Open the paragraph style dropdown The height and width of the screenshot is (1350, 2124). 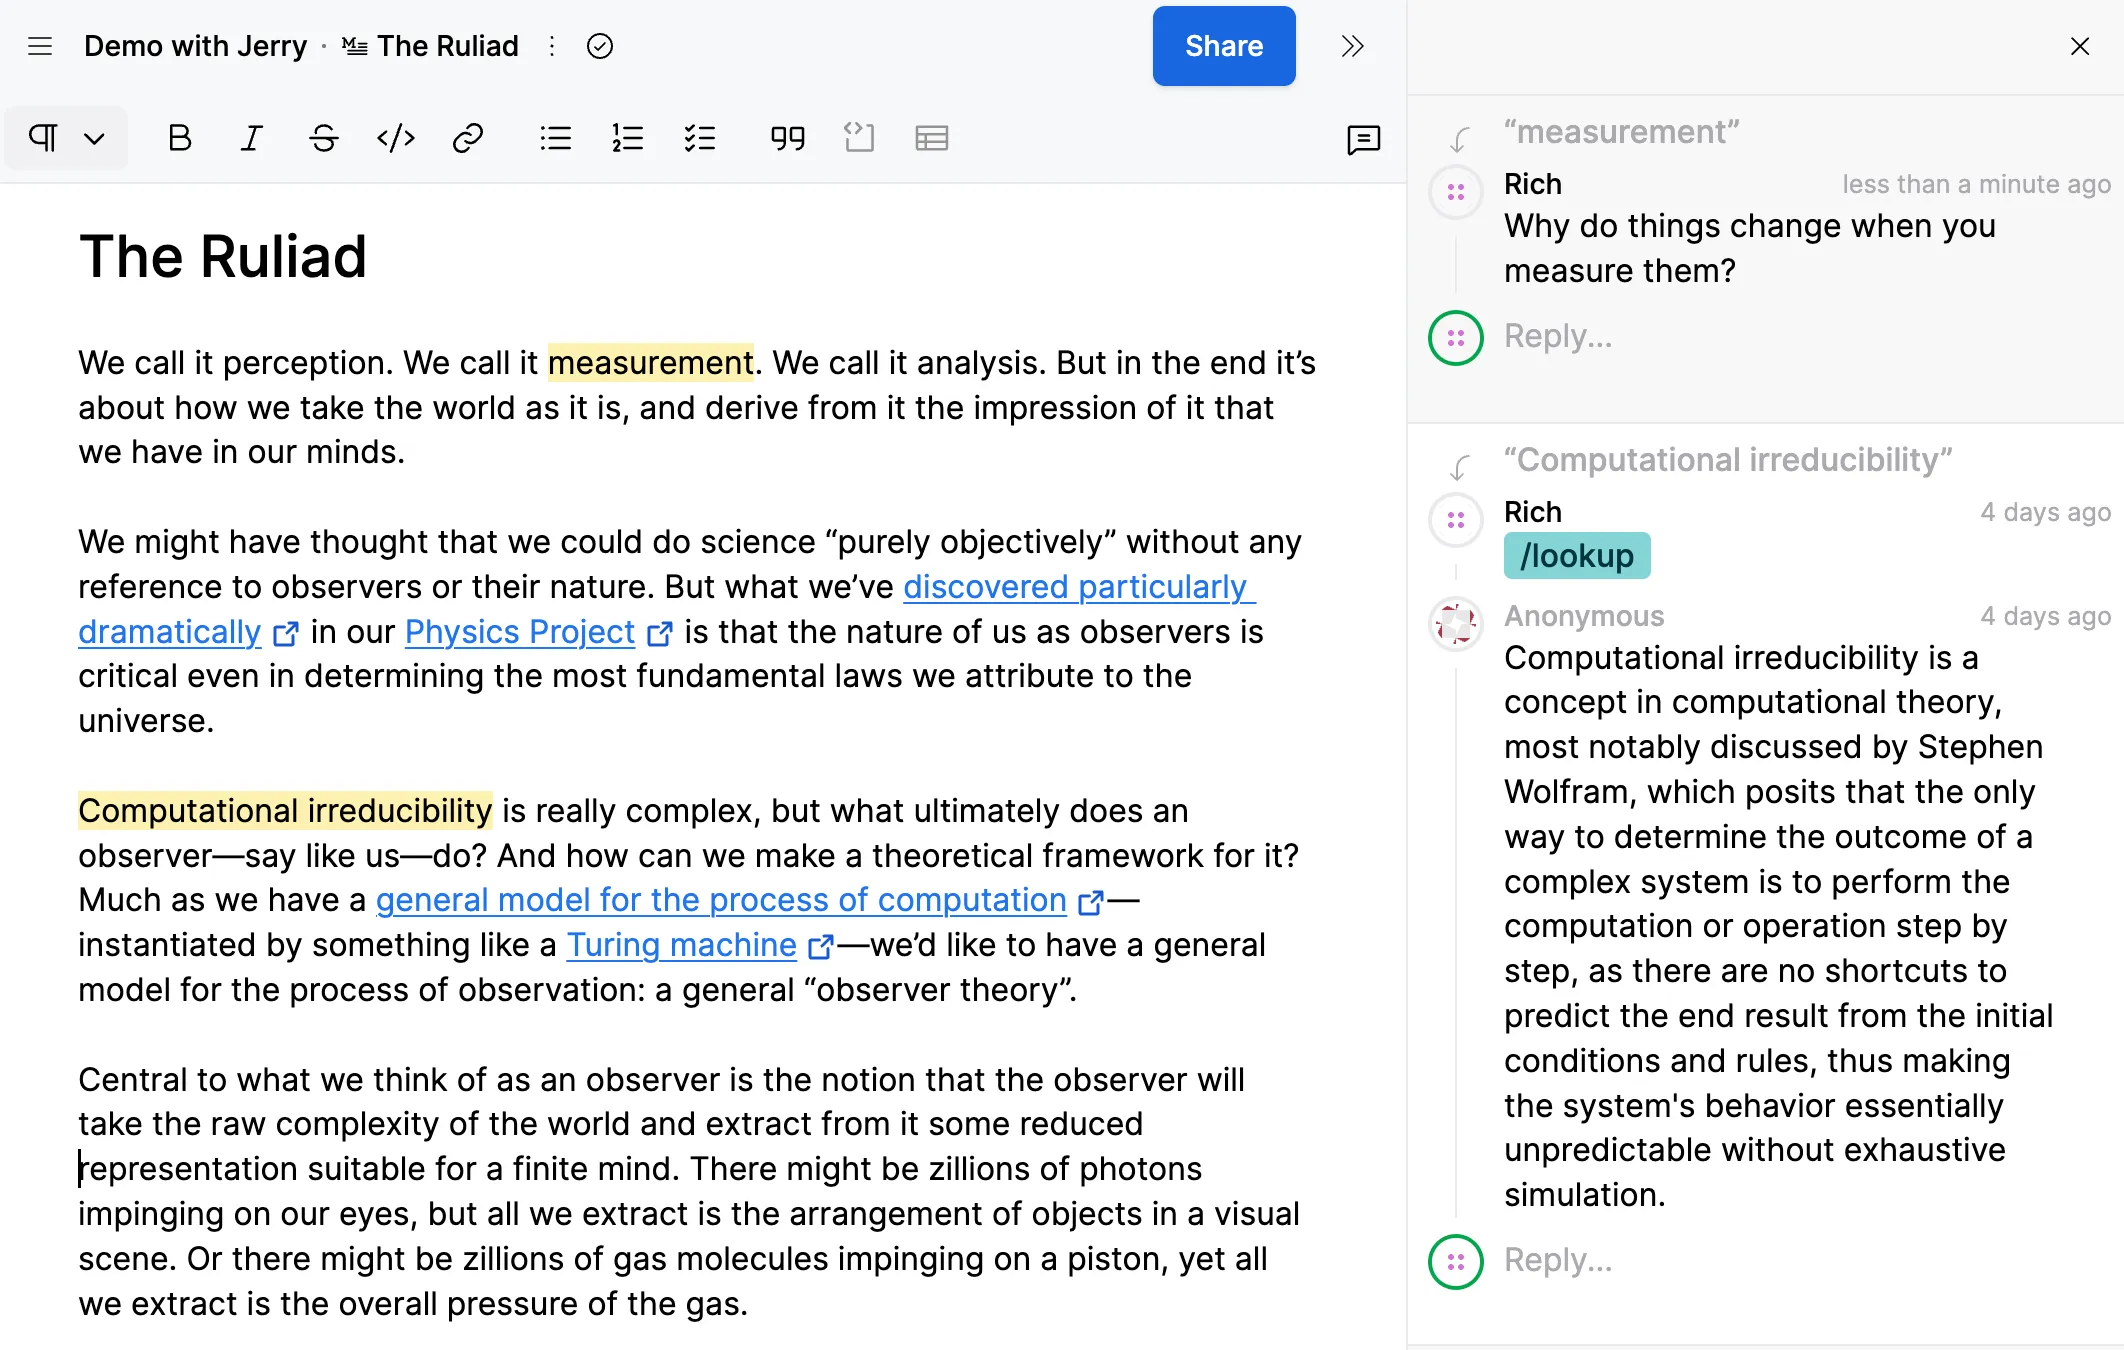click(66, 138)
